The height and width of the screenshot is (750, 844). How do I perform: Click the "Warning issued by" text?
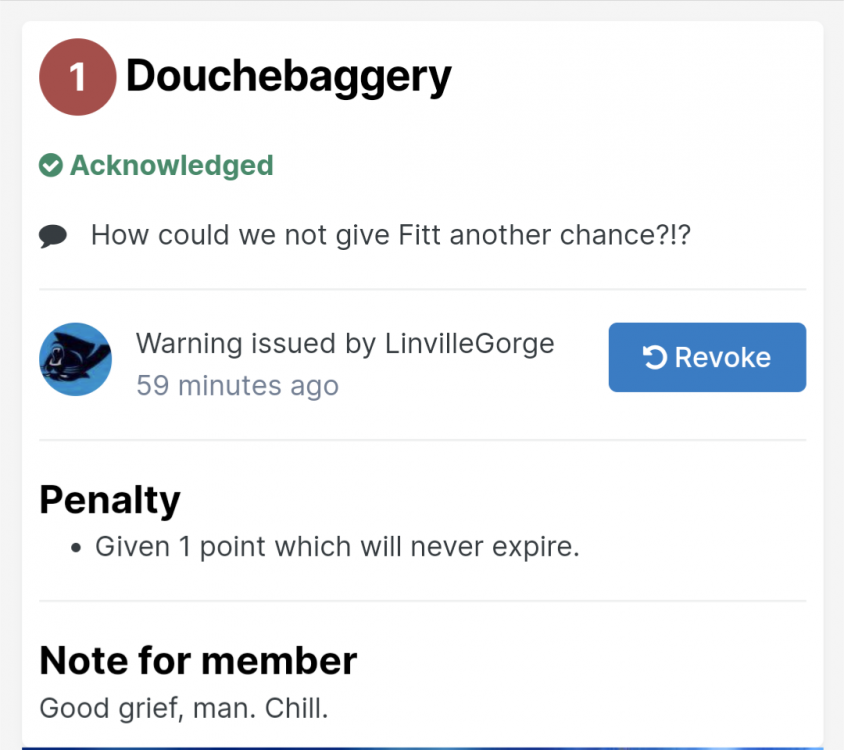tap(256, 344)
